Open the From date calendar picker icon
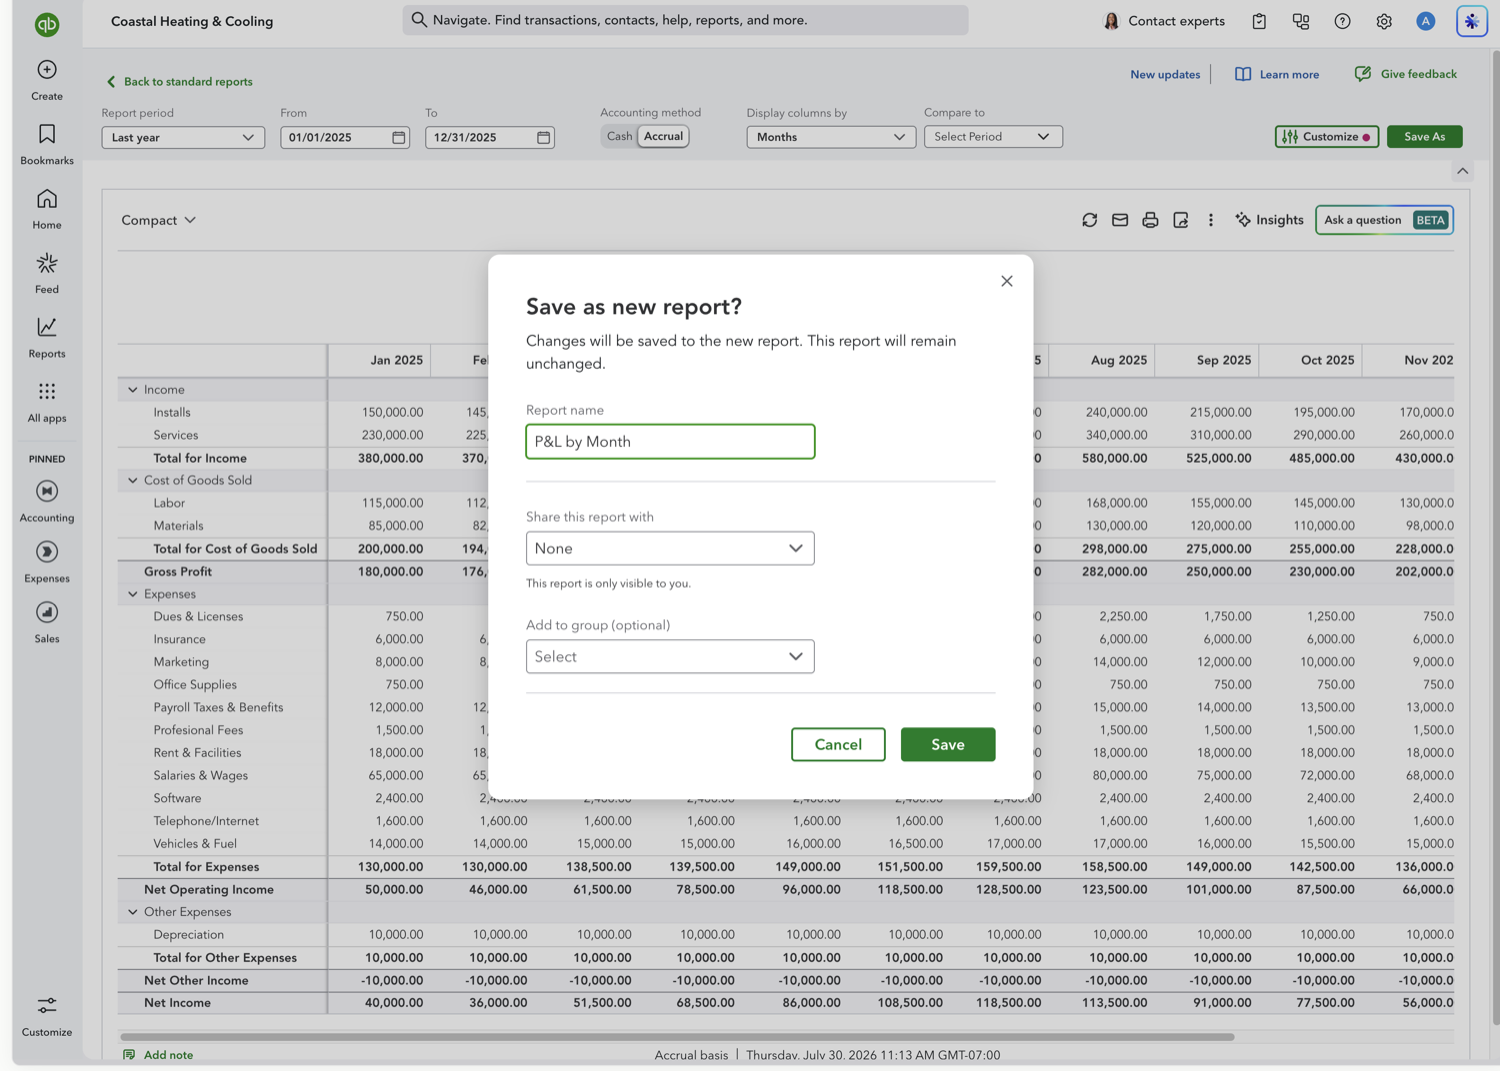This screenshot has height=1071, width=1500. click(x=399, y=137)
